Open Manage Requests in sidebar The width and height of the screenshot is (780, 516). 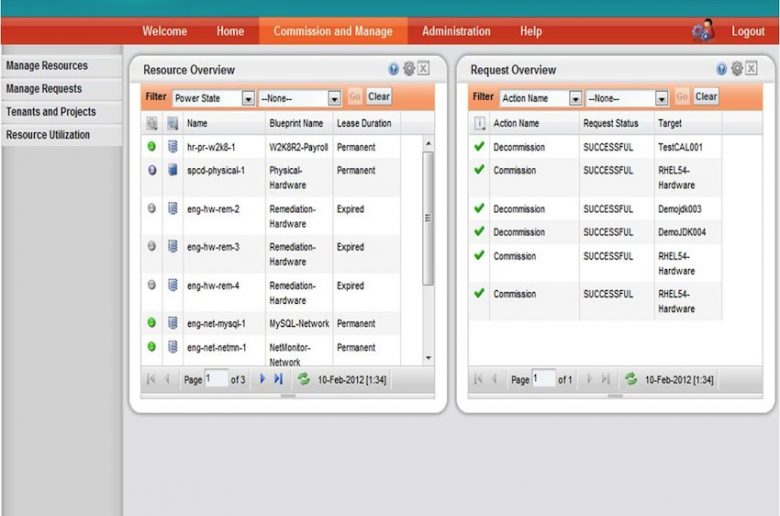coord(62,89)
